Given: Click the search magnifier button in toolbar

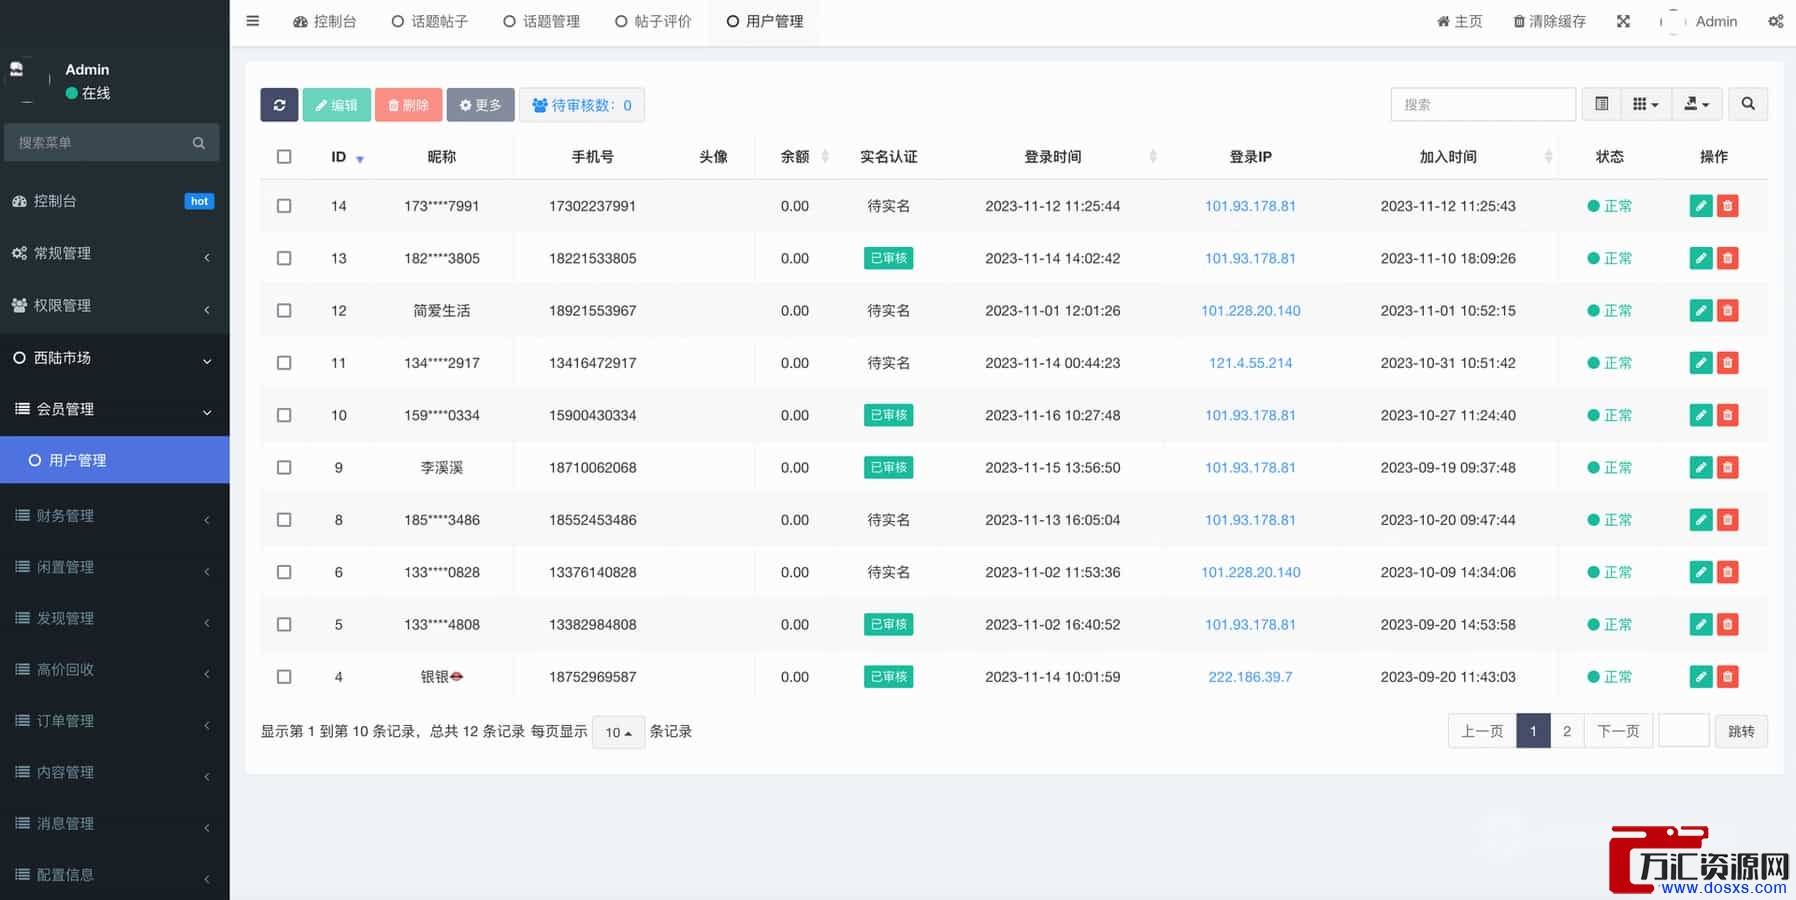Looking at the screenshot, I should pos(1748,104).
